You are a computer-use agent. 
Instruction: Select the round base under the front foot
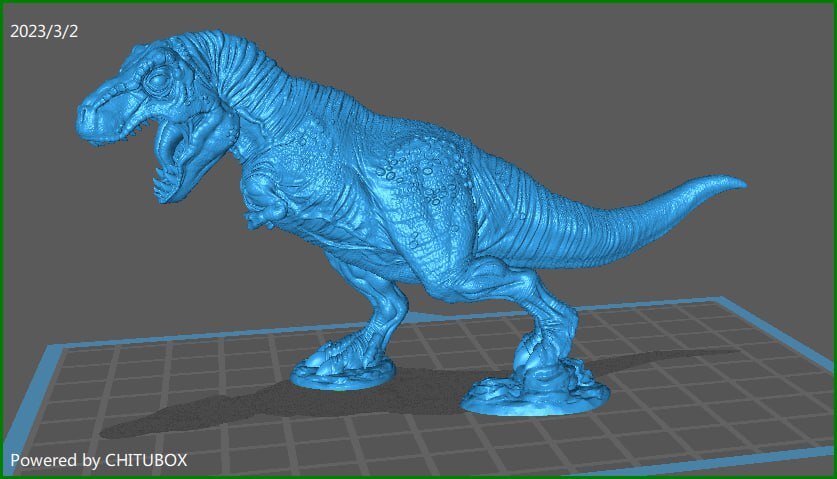click(344, 374)
